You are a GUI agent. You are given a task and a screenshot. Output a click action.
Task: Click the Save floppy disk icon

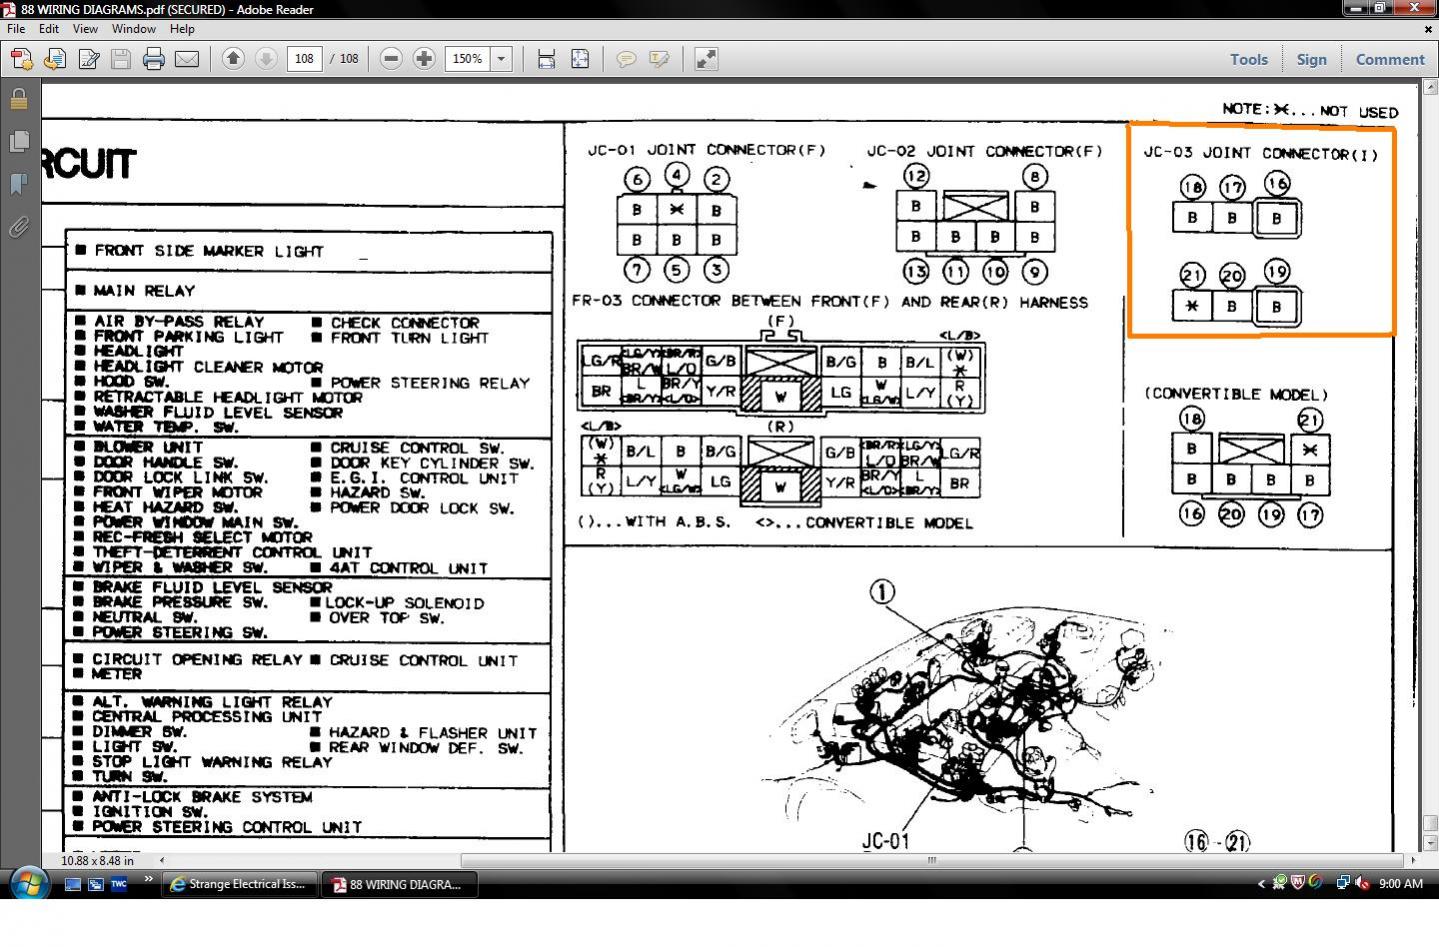point(121,59)
